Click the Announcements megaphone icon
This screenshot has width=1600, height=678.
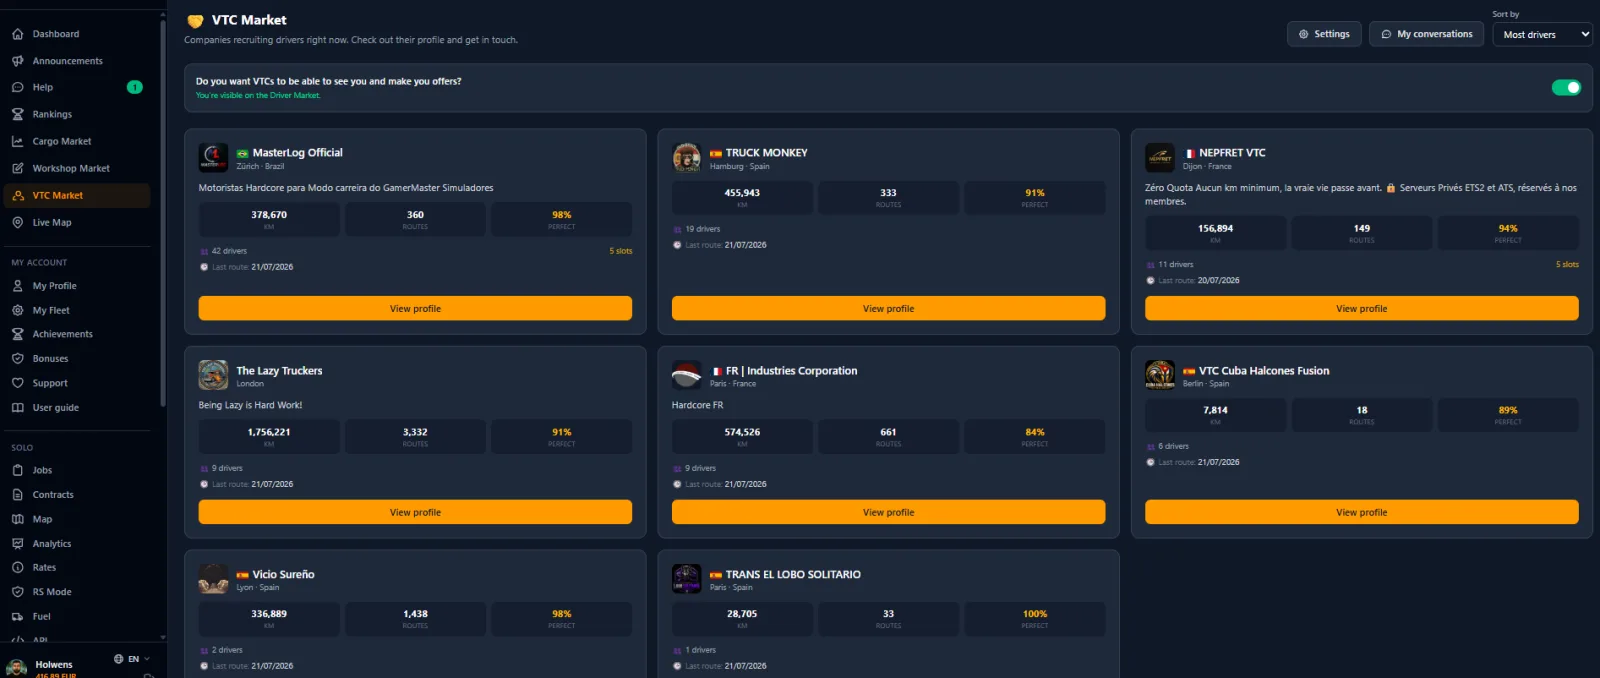[17, 61]
